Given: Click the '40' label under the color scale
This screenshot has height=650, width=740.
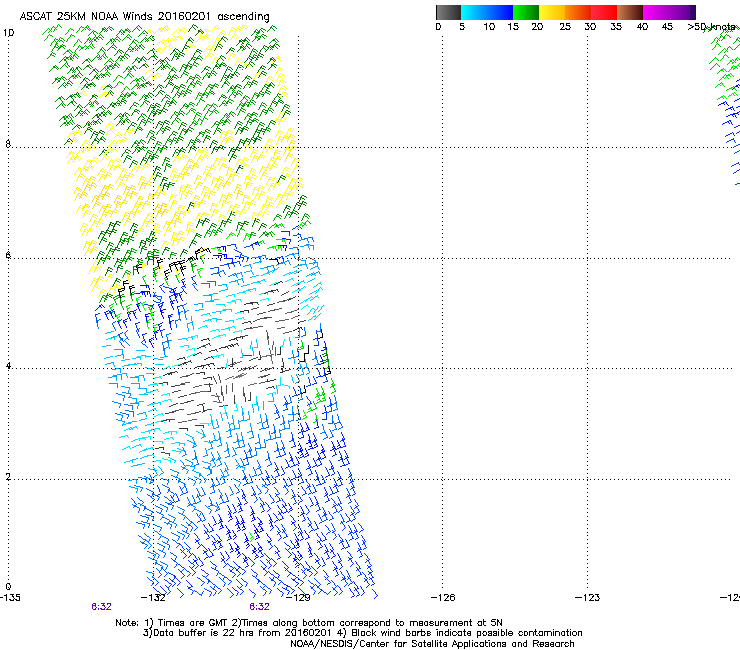Looking at the screenshot, I should 642,27.
